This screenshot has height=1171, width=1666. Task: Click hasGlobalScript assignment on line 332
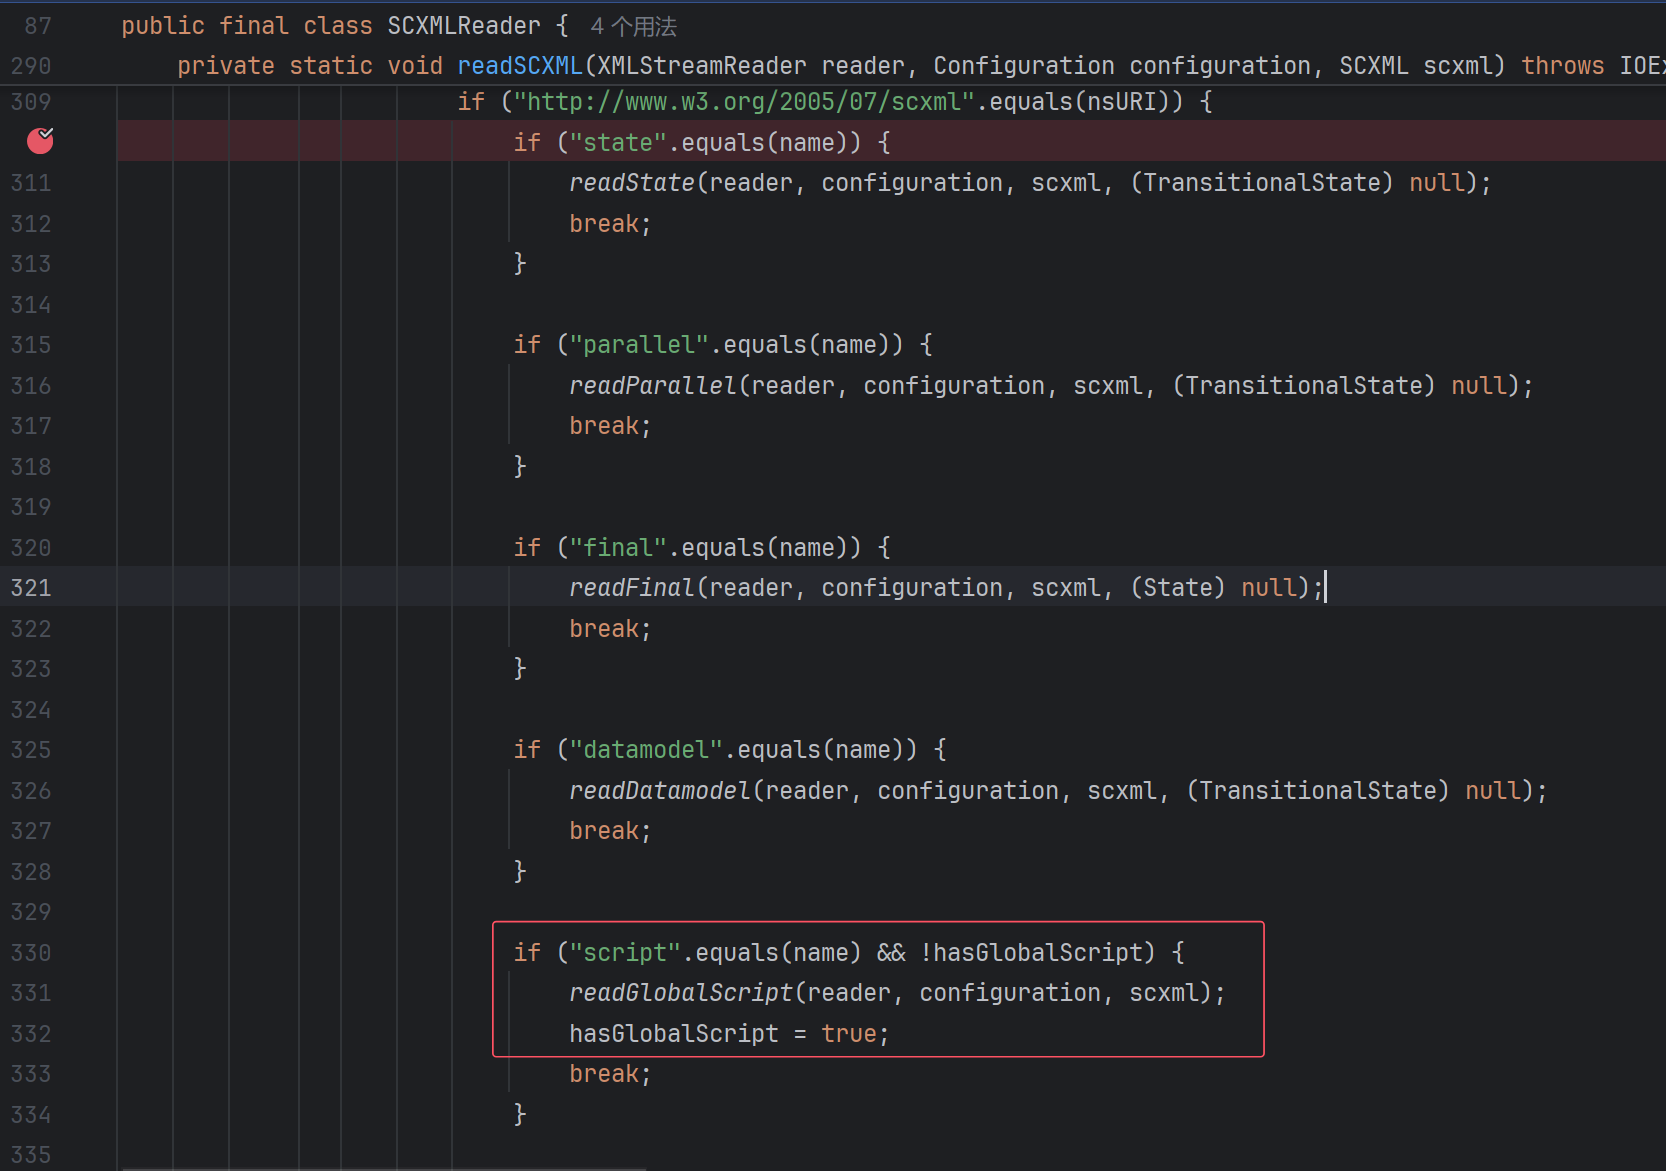[673, 1034]
